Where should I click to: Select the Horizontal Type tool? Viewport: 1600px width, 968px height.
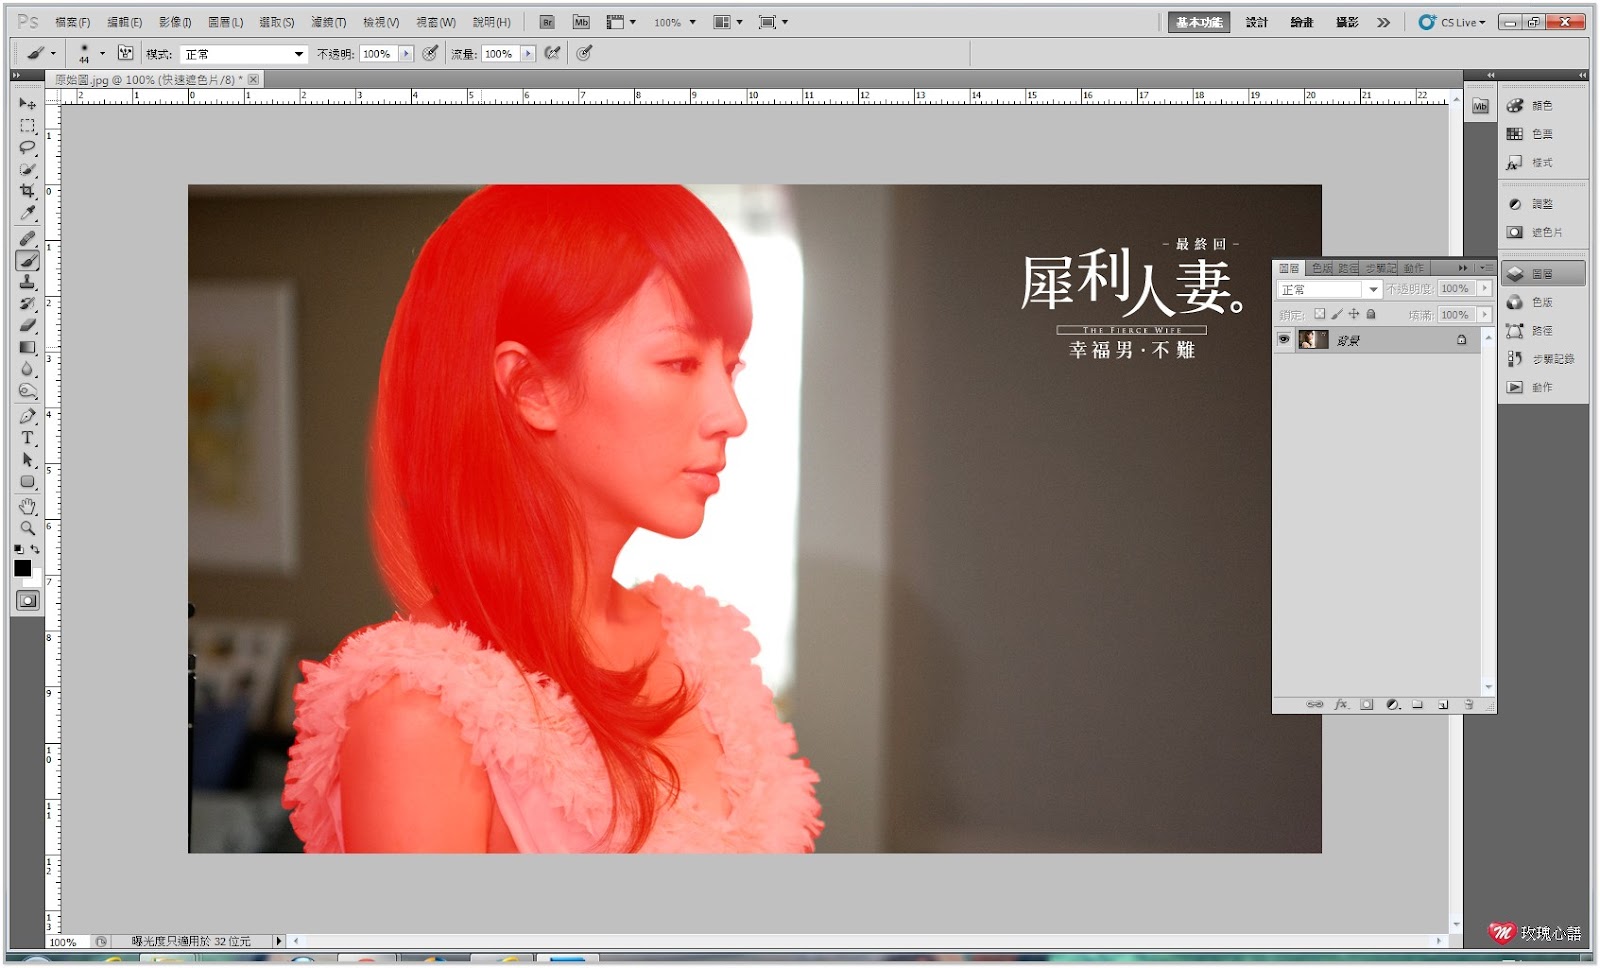27,438
